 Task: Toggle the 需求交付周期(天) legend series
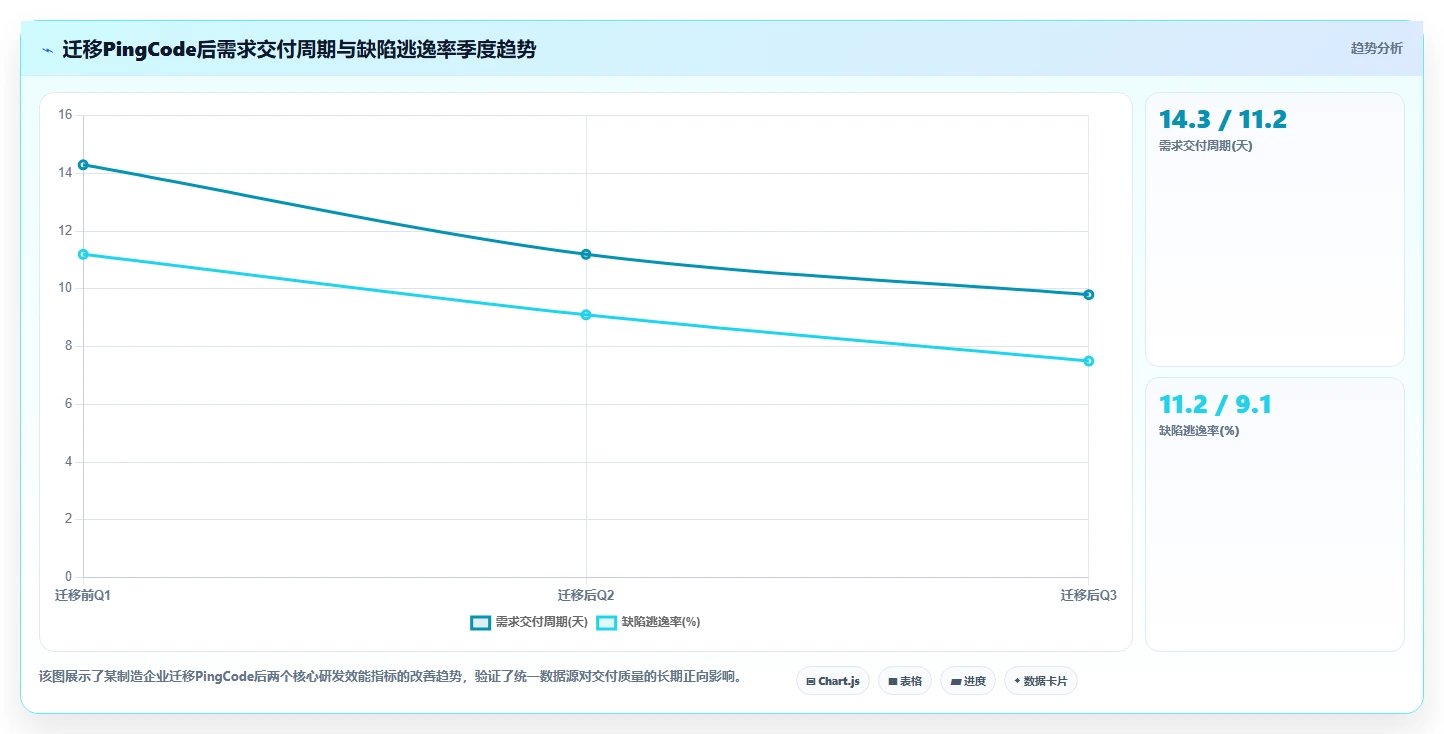pos(529,622)
